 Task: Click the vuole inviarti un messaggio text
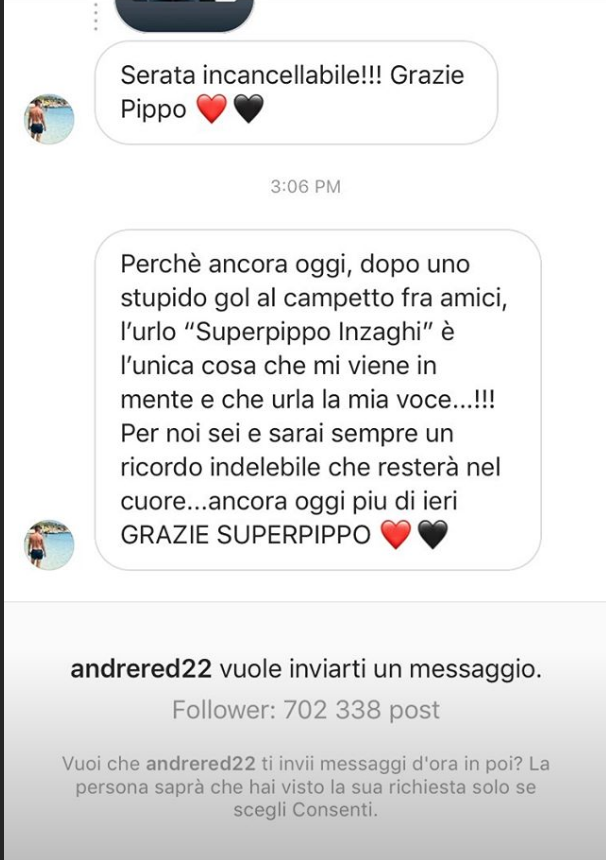[381, 669]
